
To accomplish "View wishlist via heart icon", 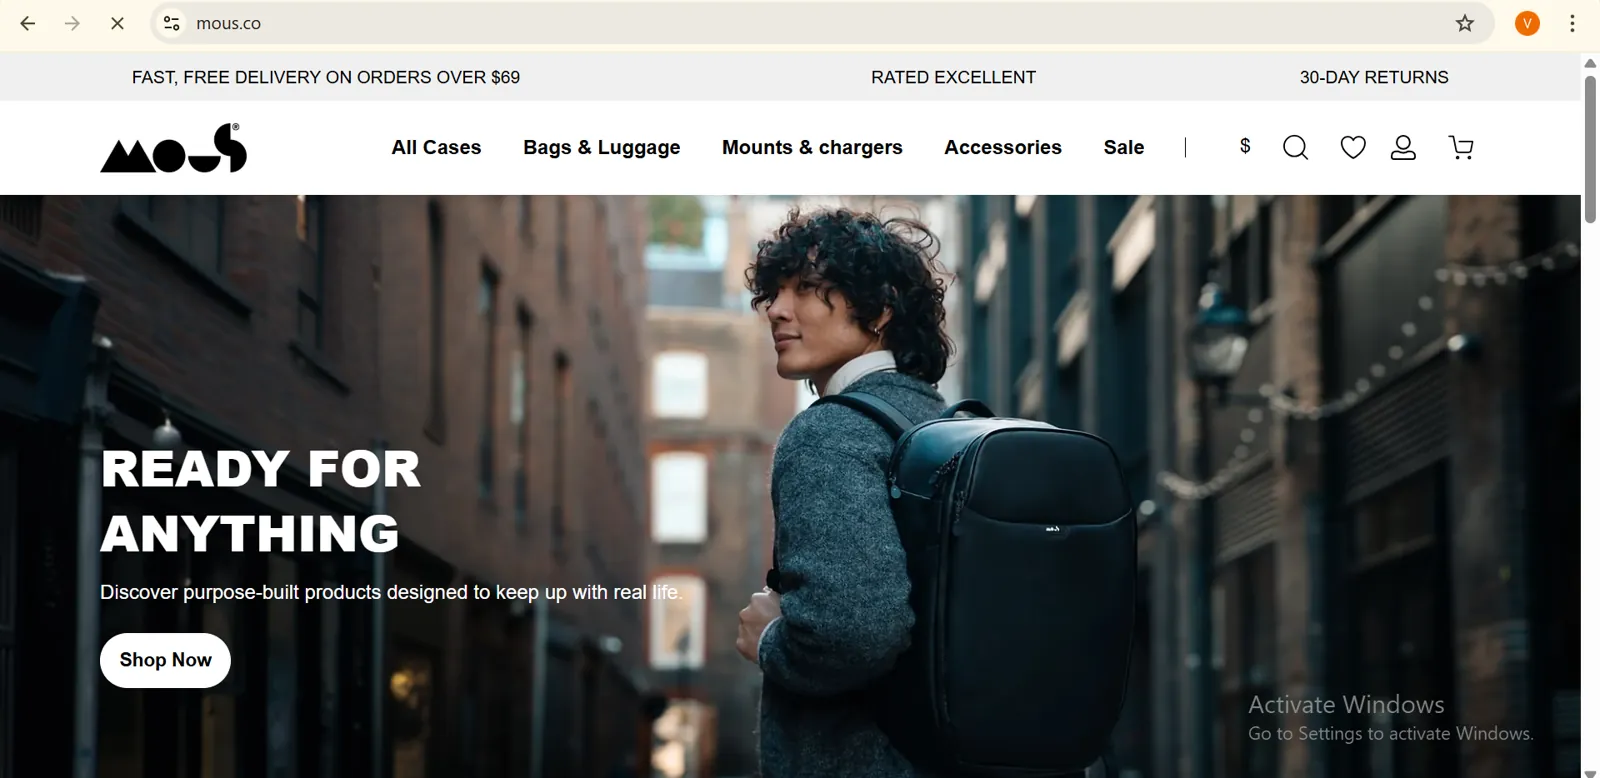I will pos(1353,148).
